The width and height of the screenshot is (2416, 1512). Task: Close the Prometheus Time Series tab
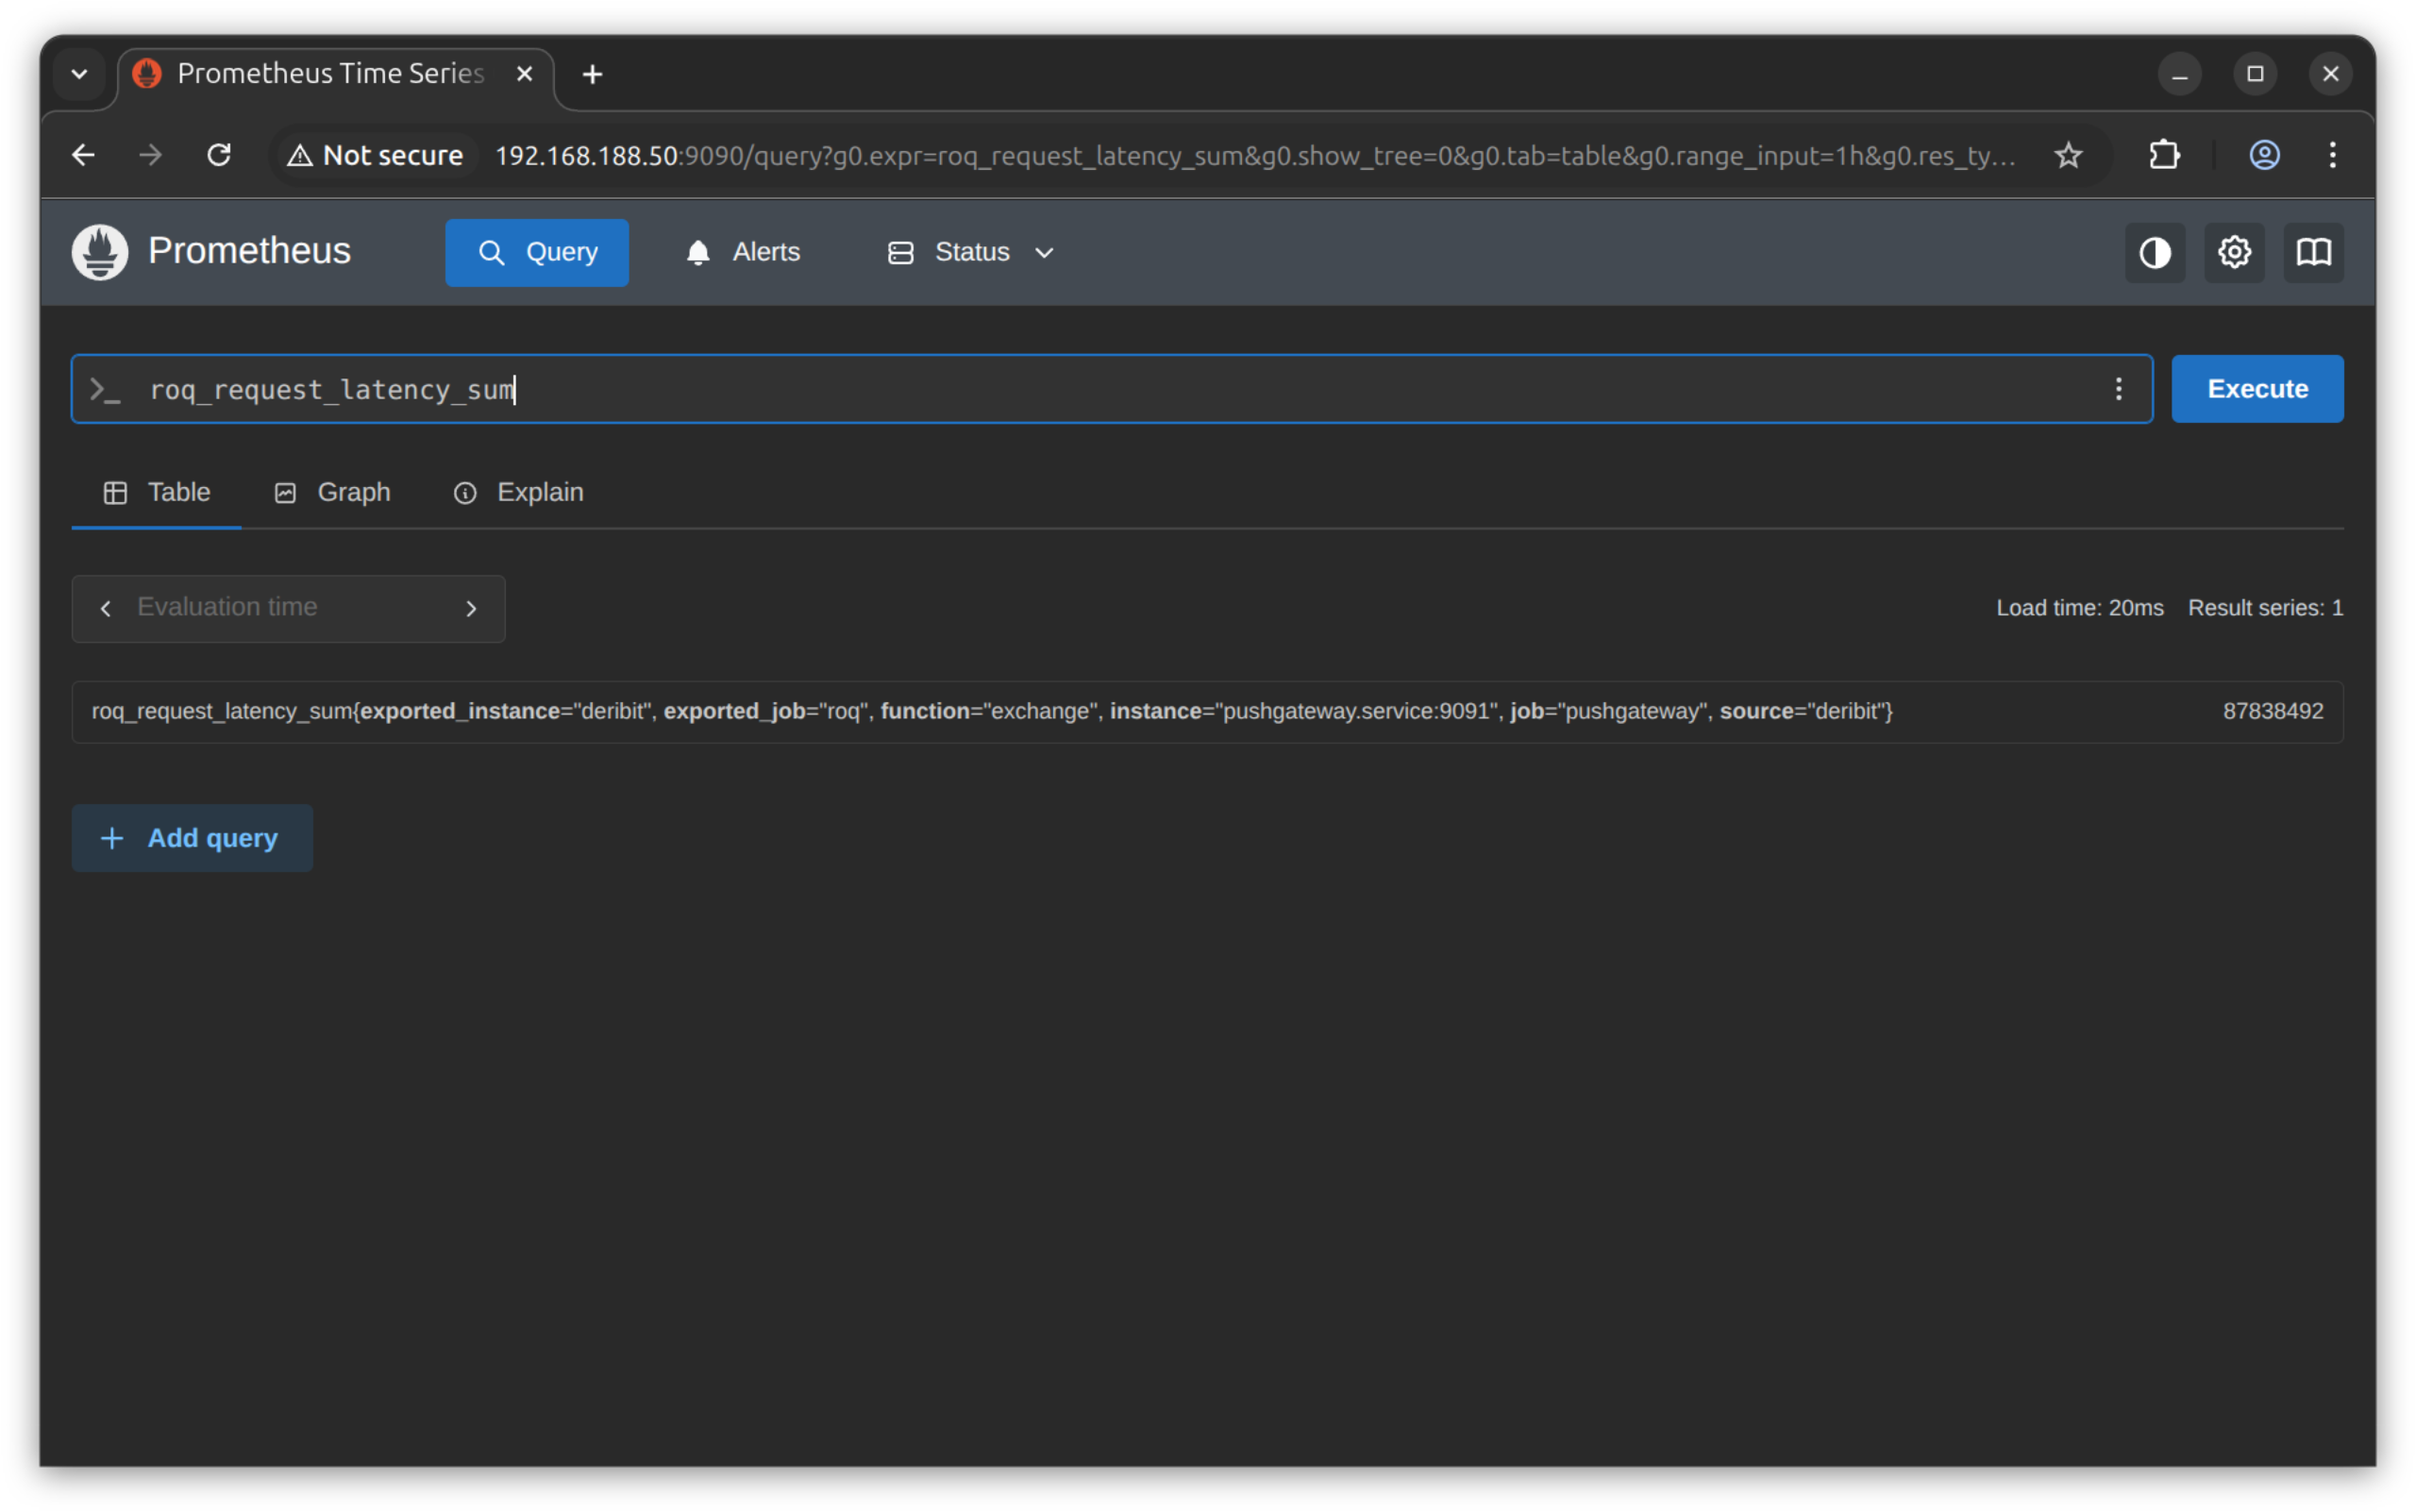(x=524, y=74)
